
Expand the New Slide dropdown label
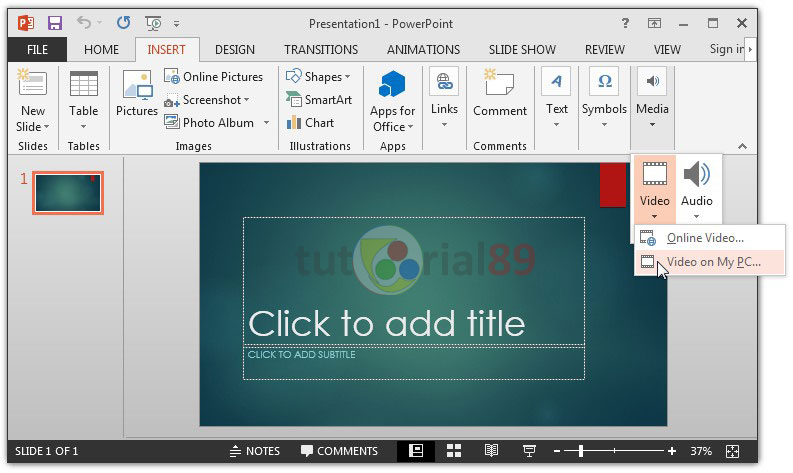(x=32, y=118)
